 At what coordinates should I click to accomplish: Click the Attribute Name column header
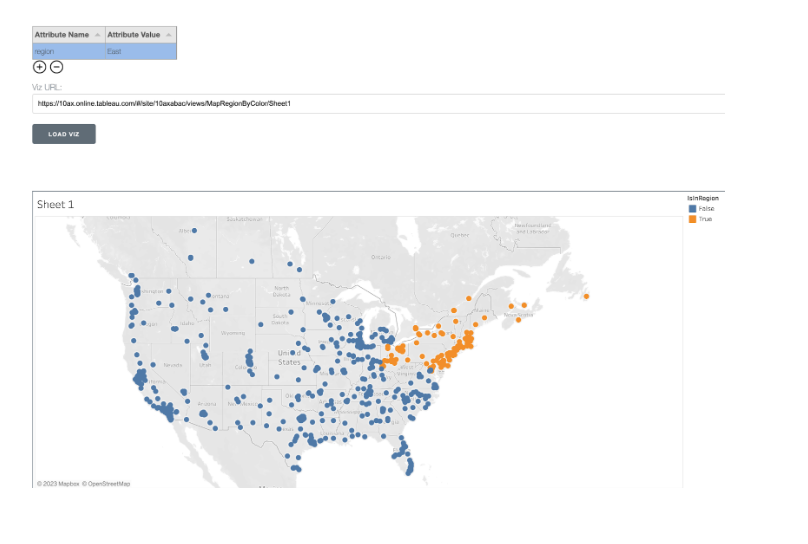tap(62, 35)
